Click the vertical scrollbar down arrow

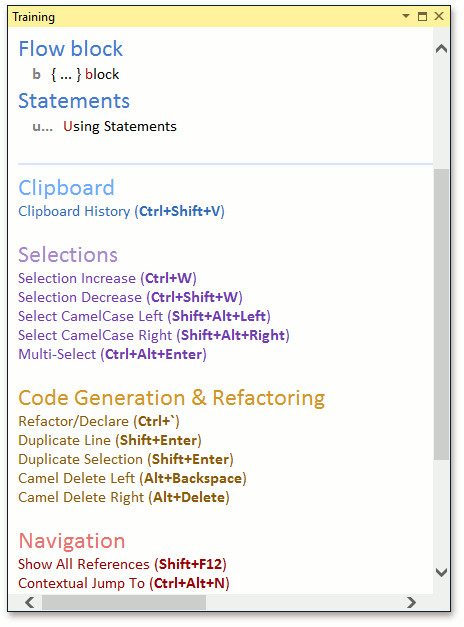[x=441, y=572]
